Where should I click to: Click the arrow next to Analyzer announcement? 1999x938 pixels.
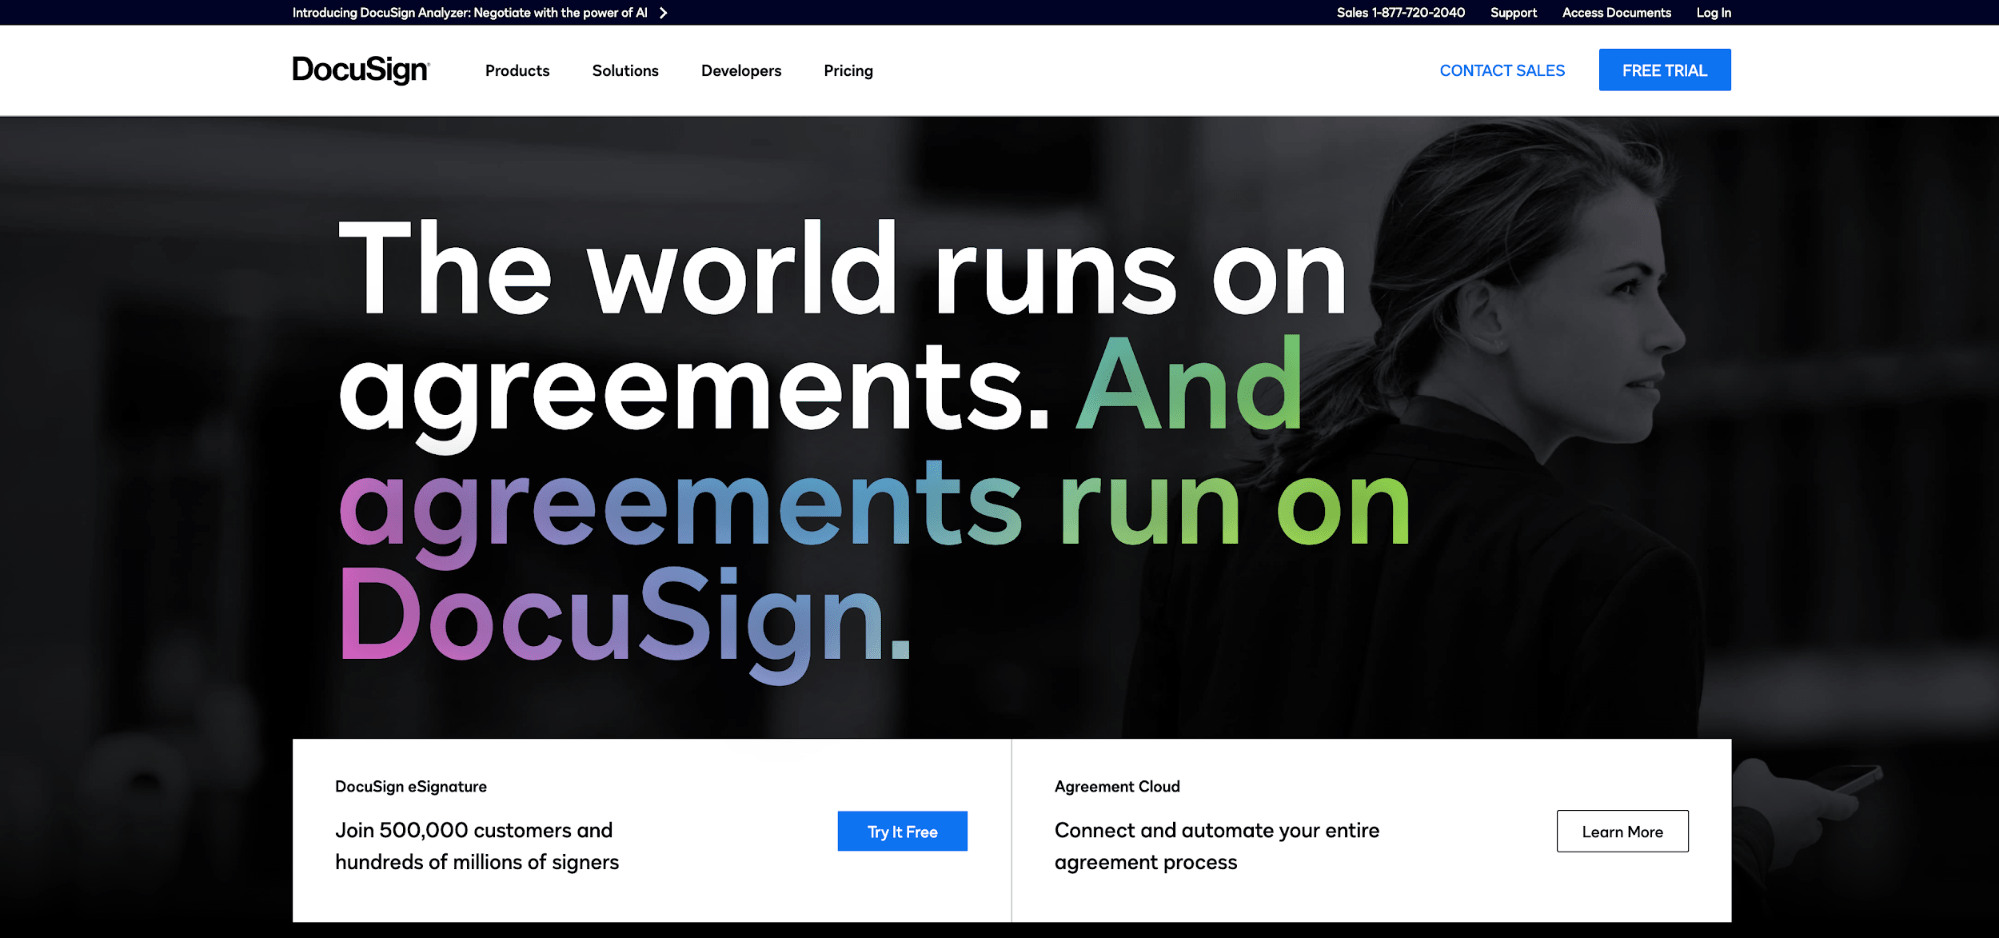tap(663, 13)
